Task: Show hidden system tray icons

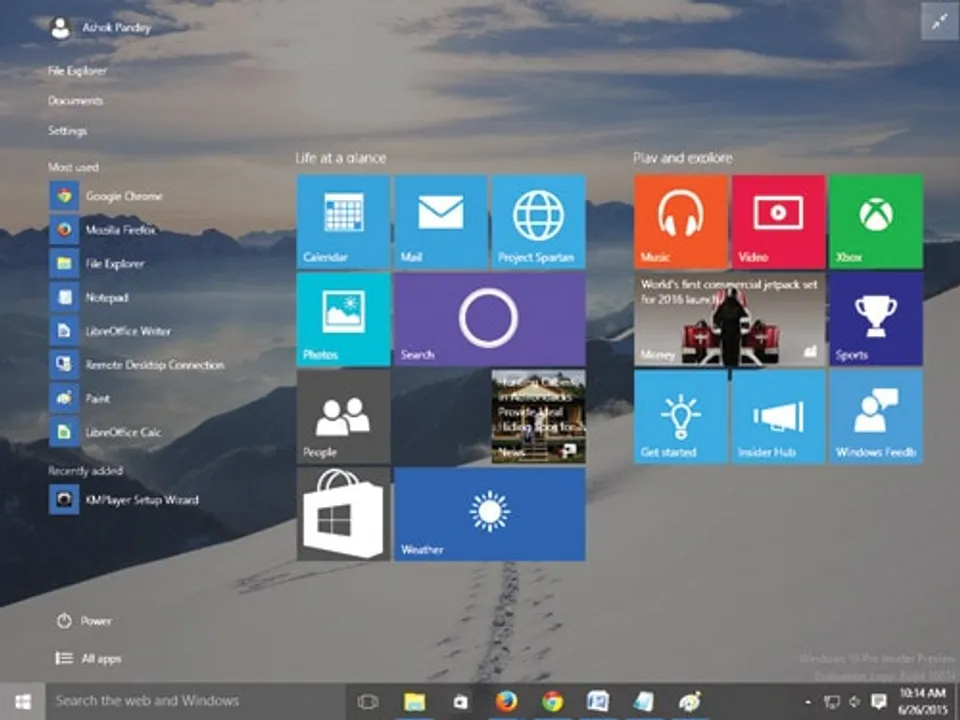Action: click(x=808, y=702)
